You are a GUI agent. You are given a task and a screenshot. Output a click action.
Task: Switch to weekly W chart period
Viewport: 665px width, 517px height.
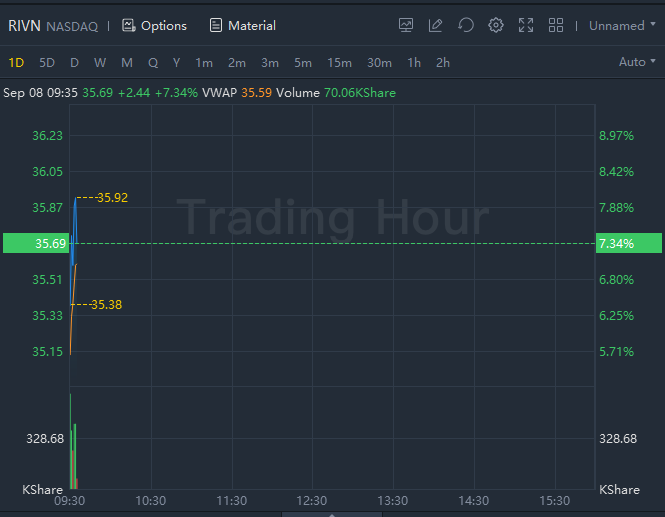point(100,63)
